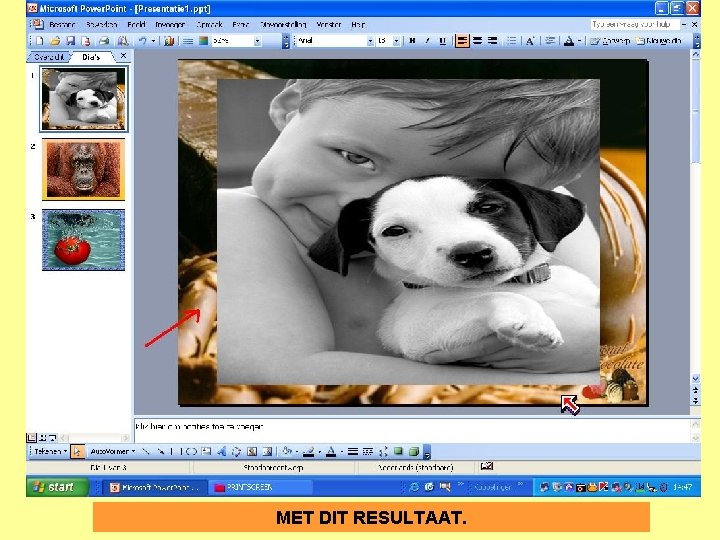Open the Arial font name dropdown

(370, 41)
